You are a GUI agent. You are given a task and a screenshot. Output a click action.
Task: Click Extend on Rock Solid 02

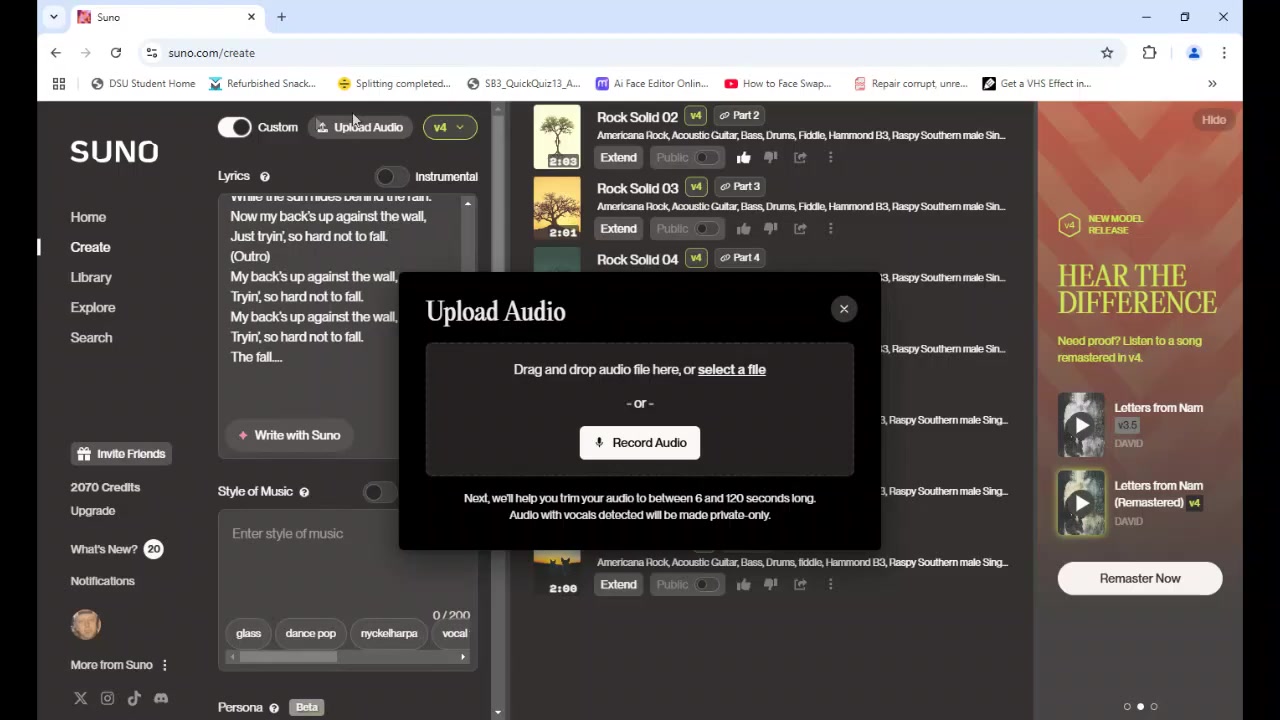click(x=618, y=157)
